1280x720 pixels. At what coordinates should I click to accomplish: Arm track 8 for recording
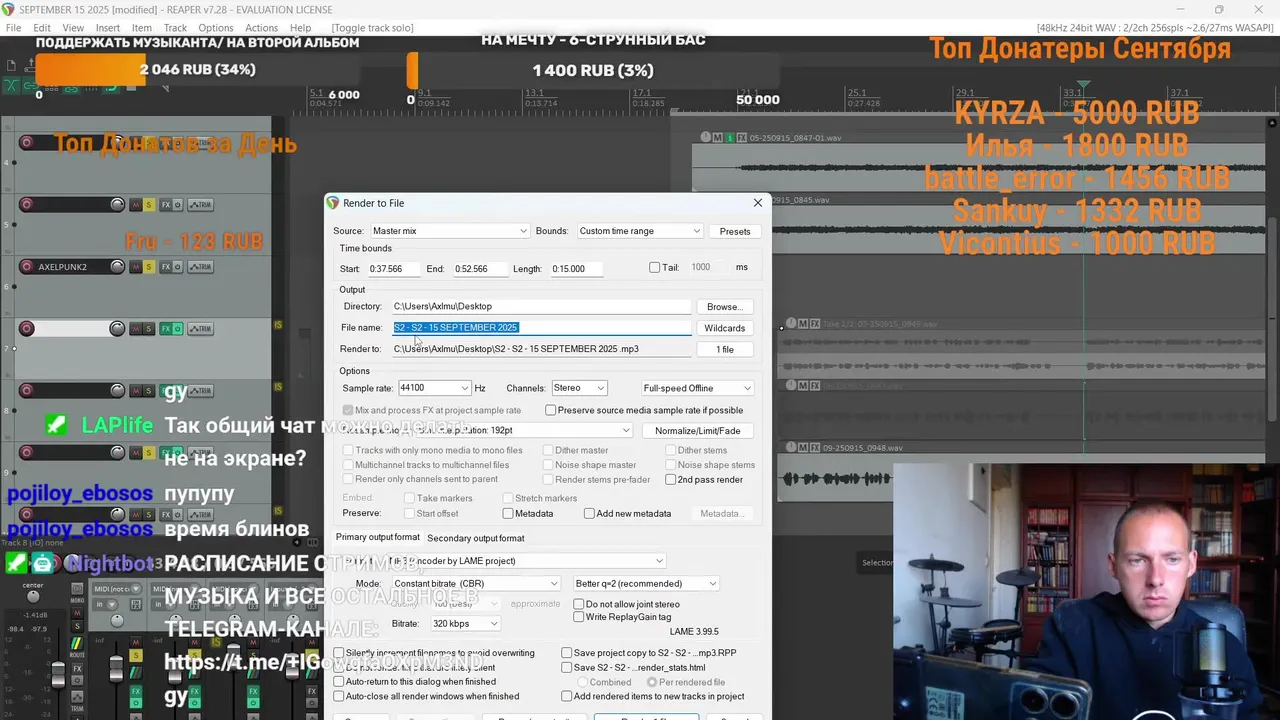[27, 391]
